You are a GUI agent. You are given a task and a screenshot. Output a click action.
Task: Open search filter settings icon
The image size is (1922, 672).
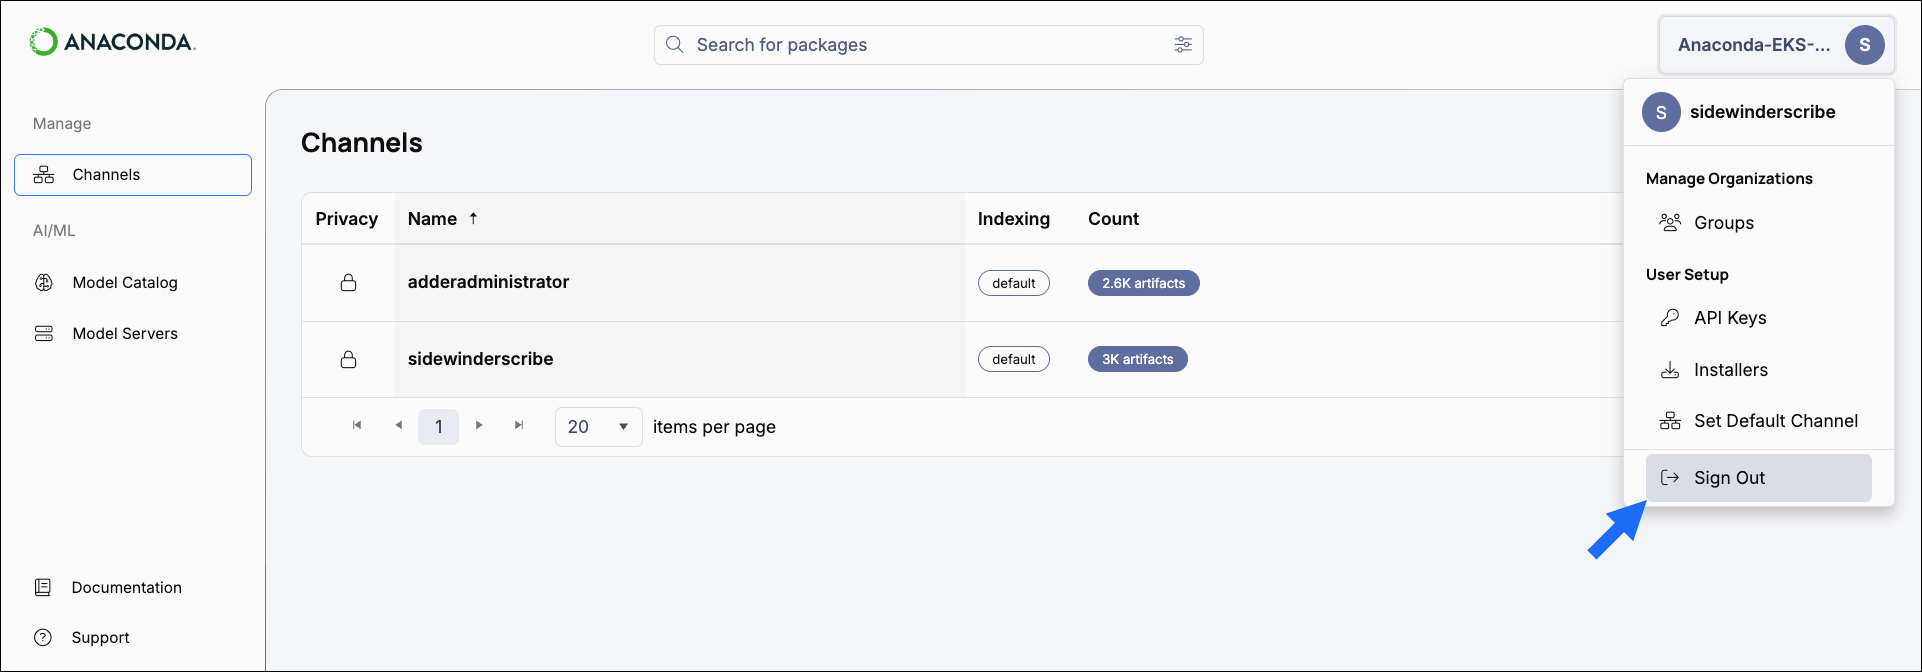point(1183,45)
